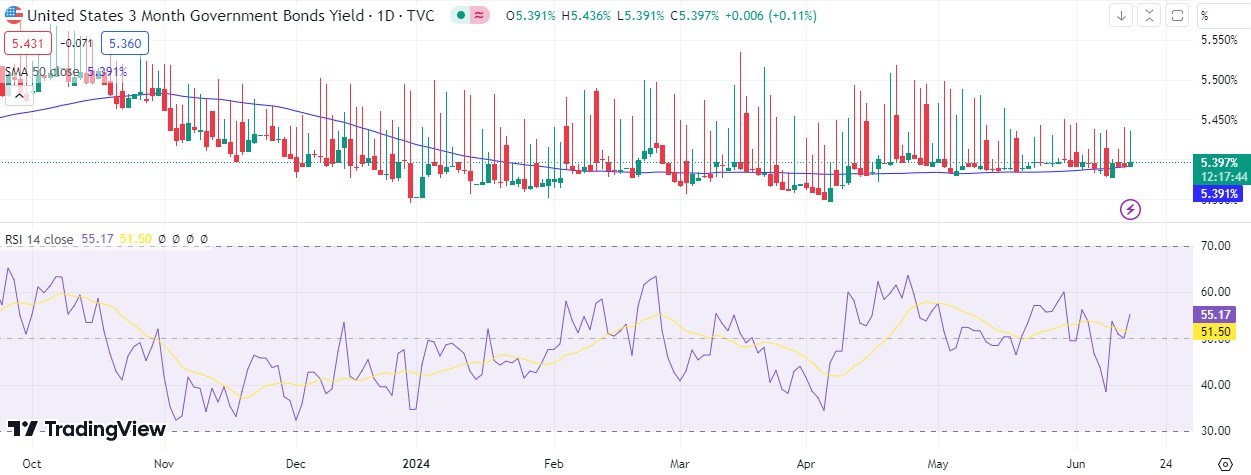Click the pink approximate-data status icon
The width and height of the screenshot is (1251, 475).
[x=480, y=16]
